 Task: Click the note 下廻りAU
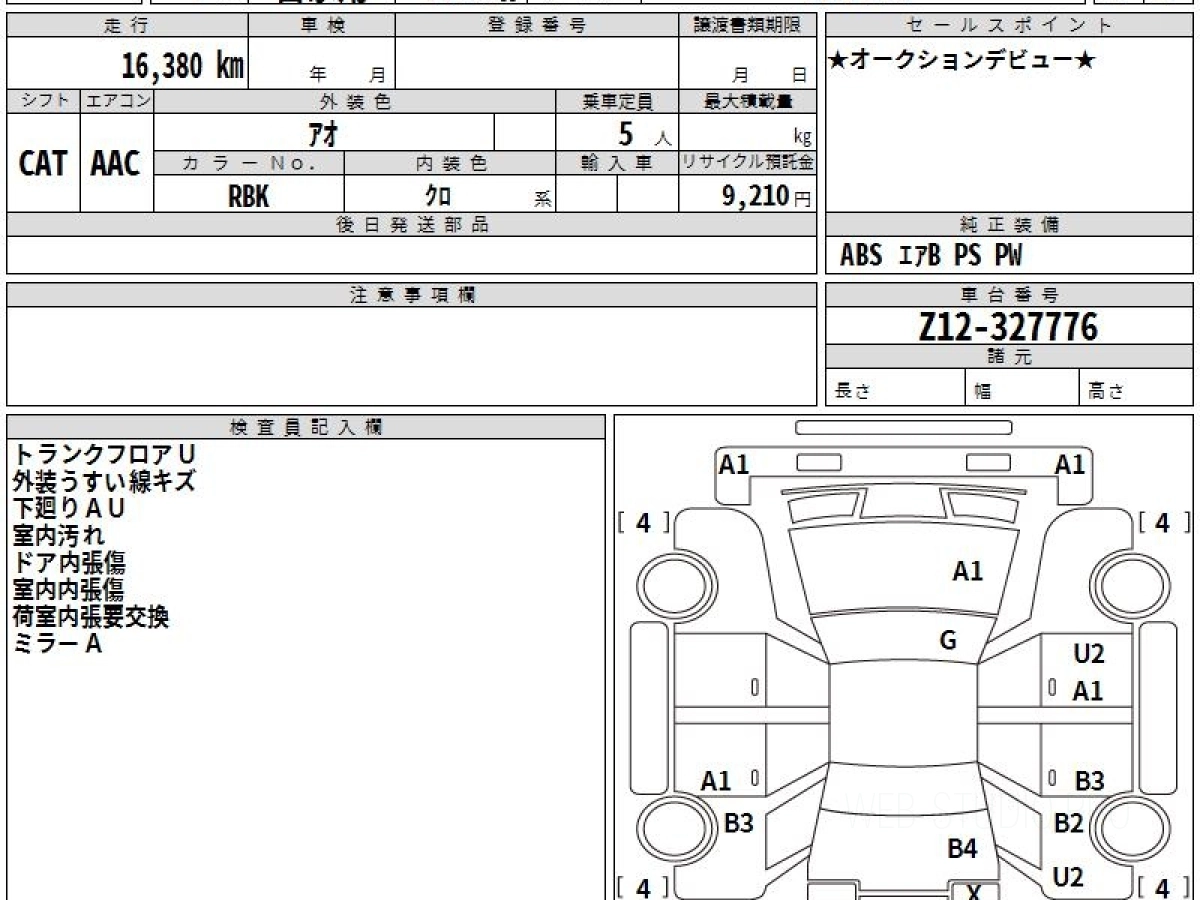click(69, 508)
